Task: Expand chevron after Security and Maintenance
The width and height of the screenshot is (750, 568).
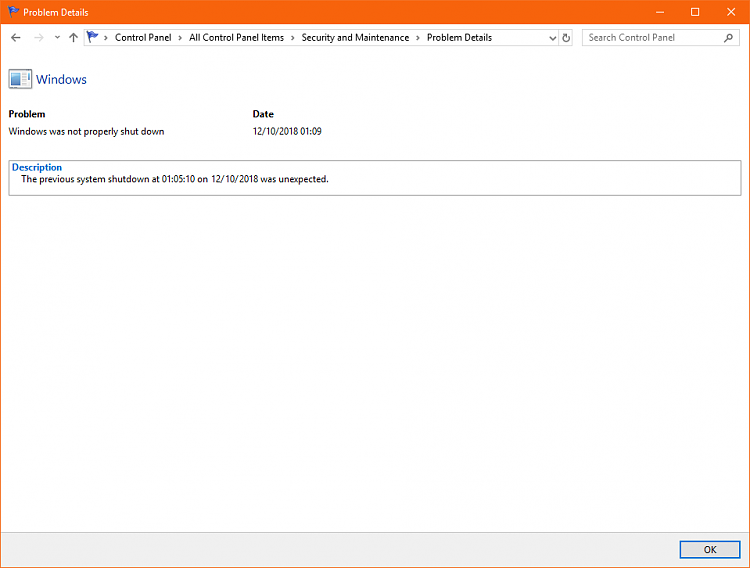Action: click(x=418, y=38)
